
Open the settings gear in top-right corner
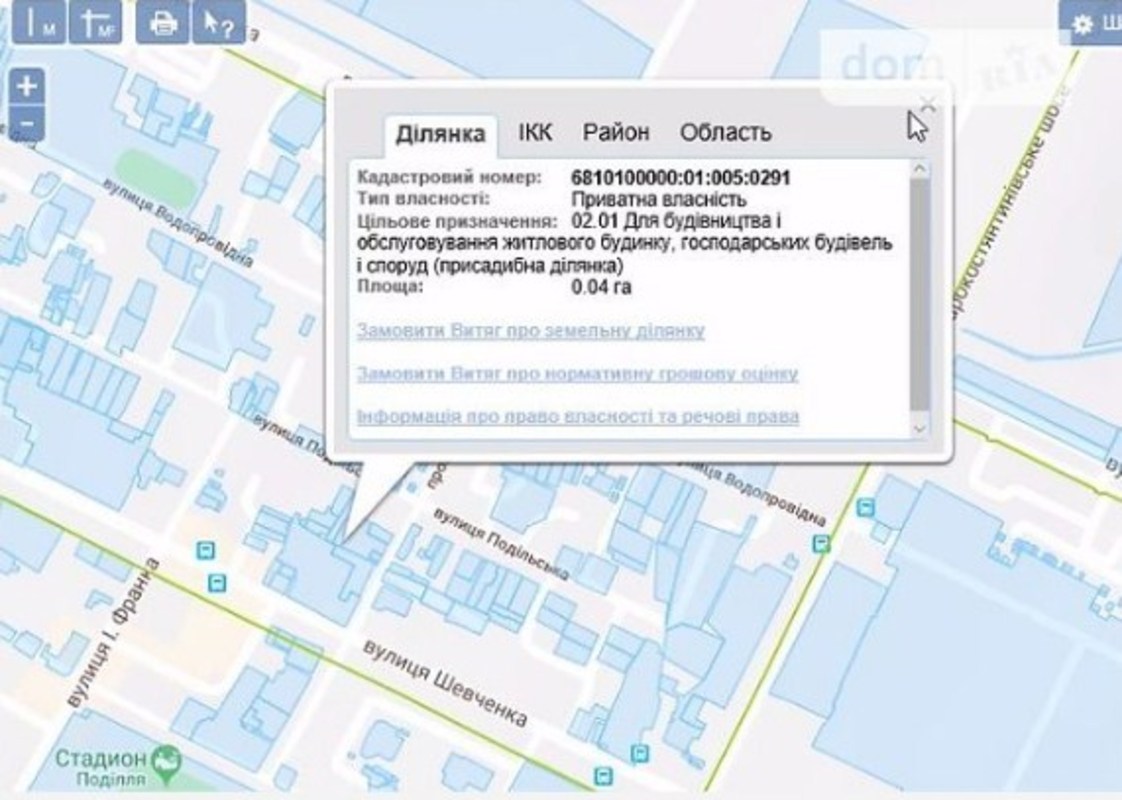coord(1091,24)
